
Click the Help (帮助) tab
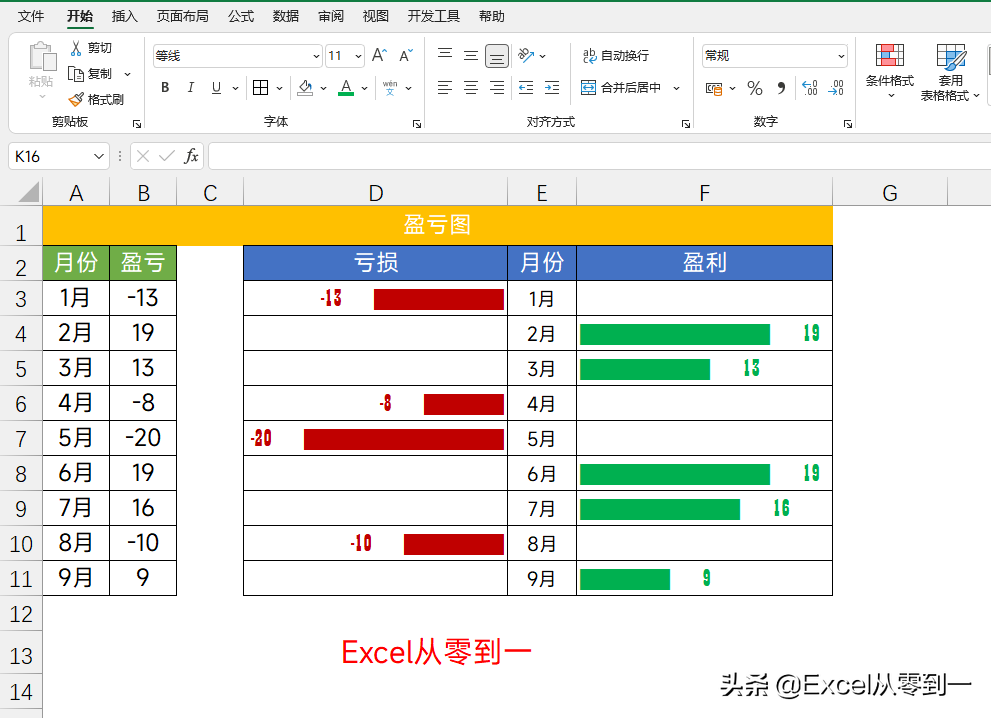(x=492, y=16)
